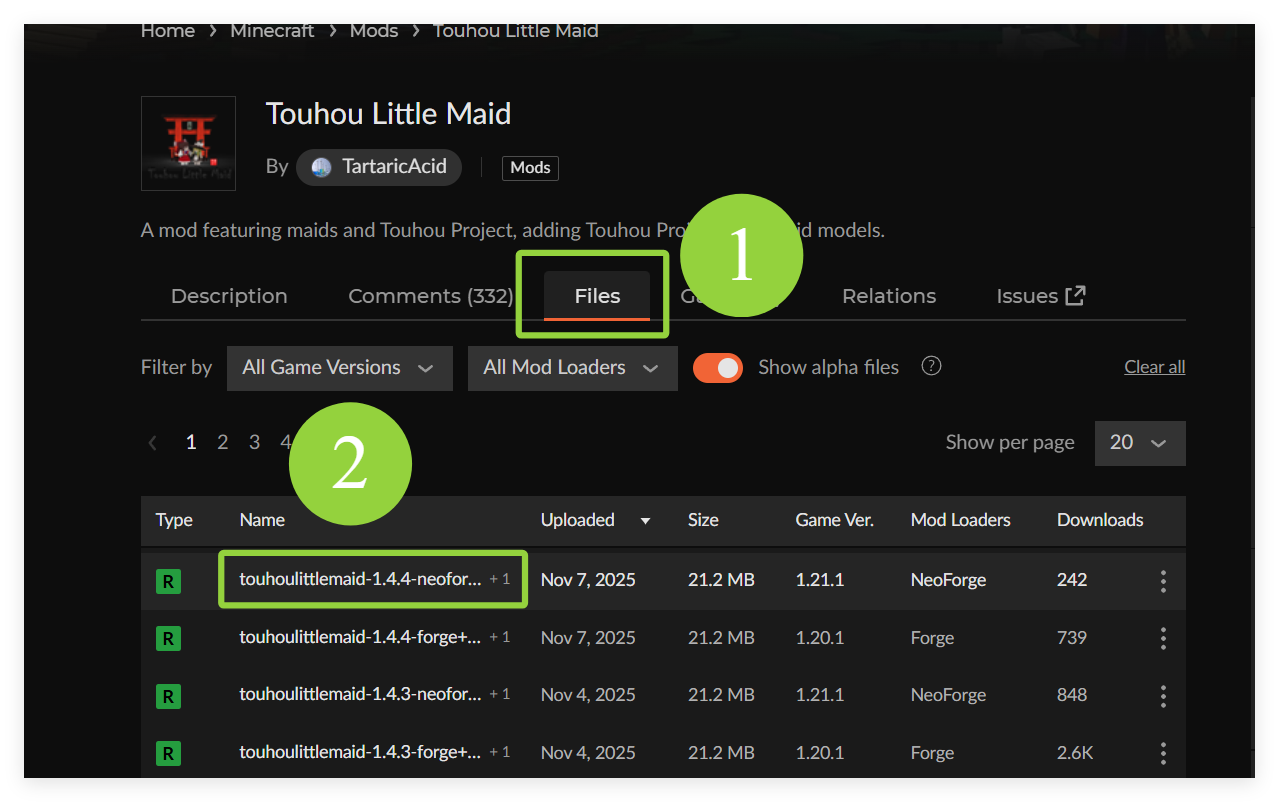
Task: Open the Show per page 20 dropdown
Action: point(1140,443)
